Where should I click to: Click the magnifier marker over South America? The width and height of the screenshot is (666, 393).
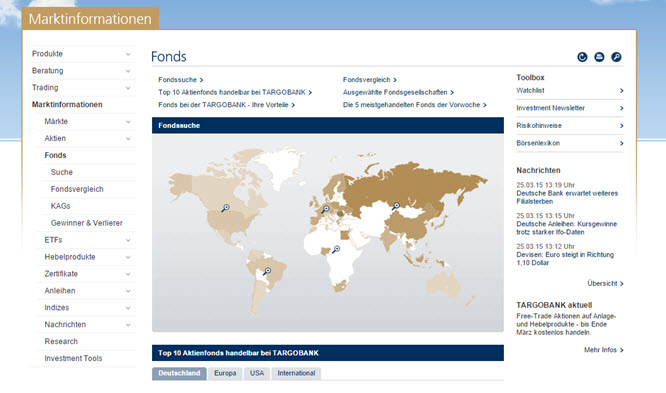click(267, 271)
